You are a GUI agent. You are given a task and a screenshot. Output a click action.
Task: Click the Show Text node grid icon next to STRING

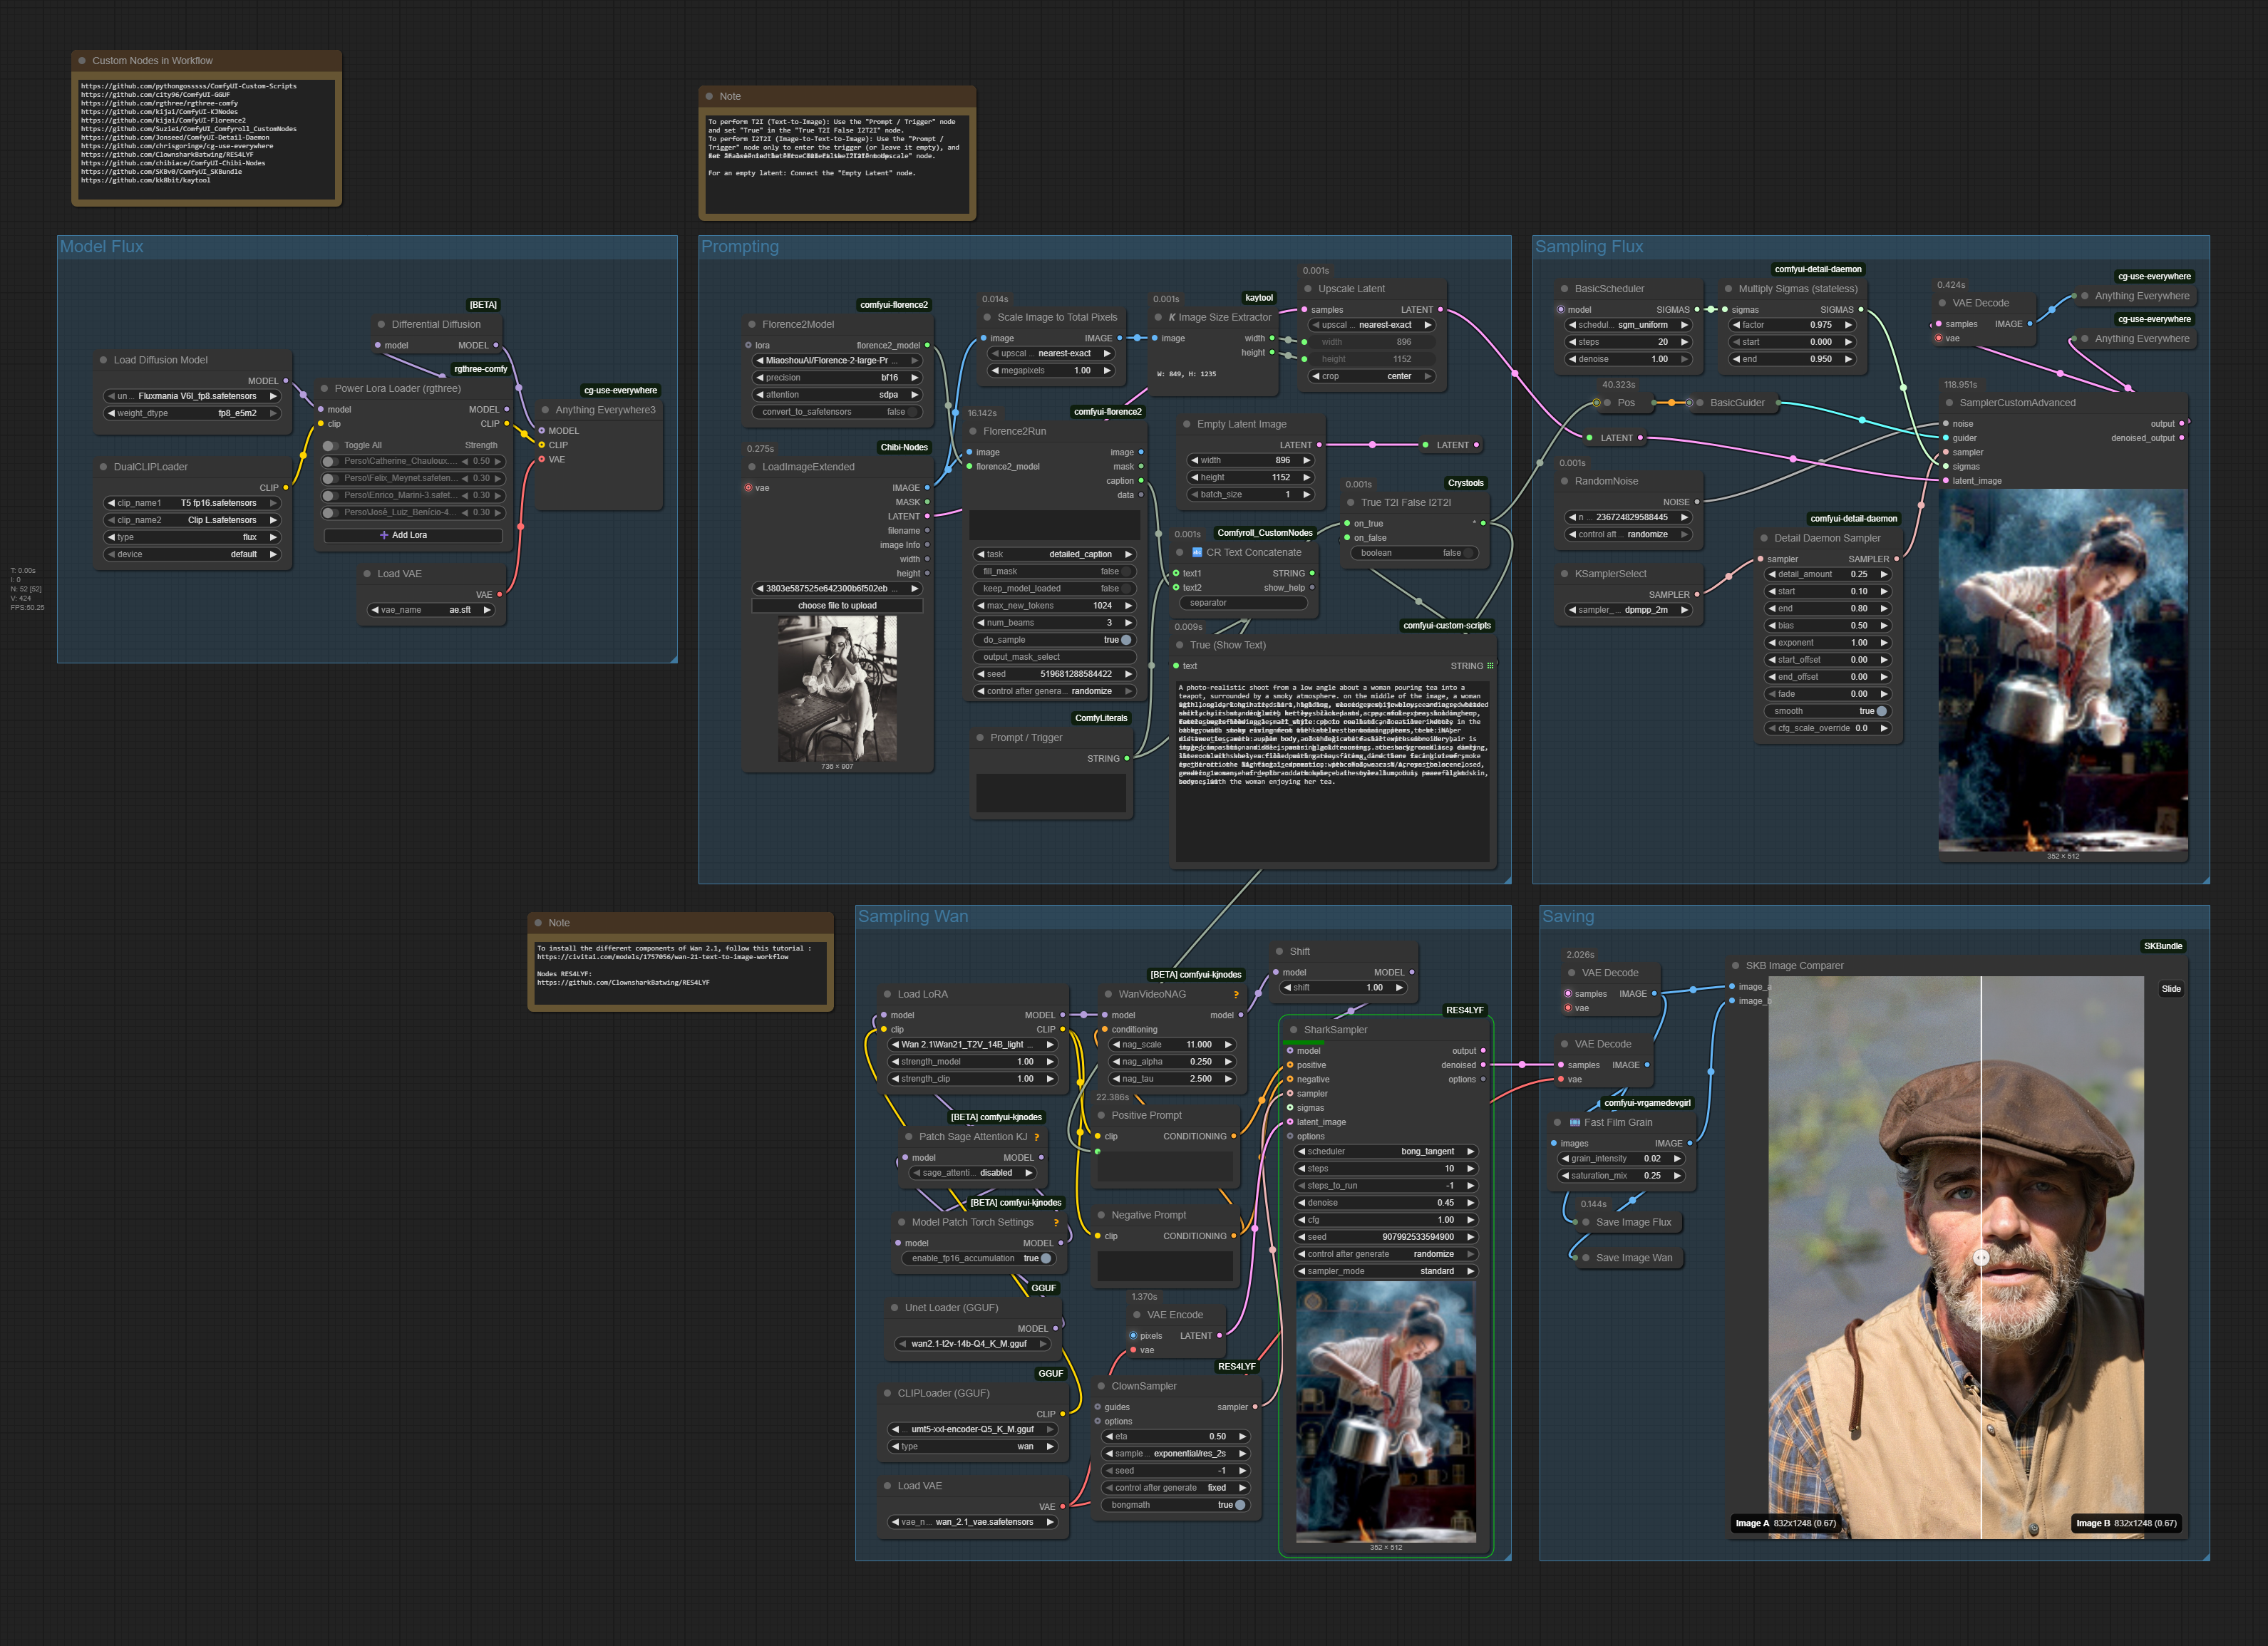tap(1490, 666)
